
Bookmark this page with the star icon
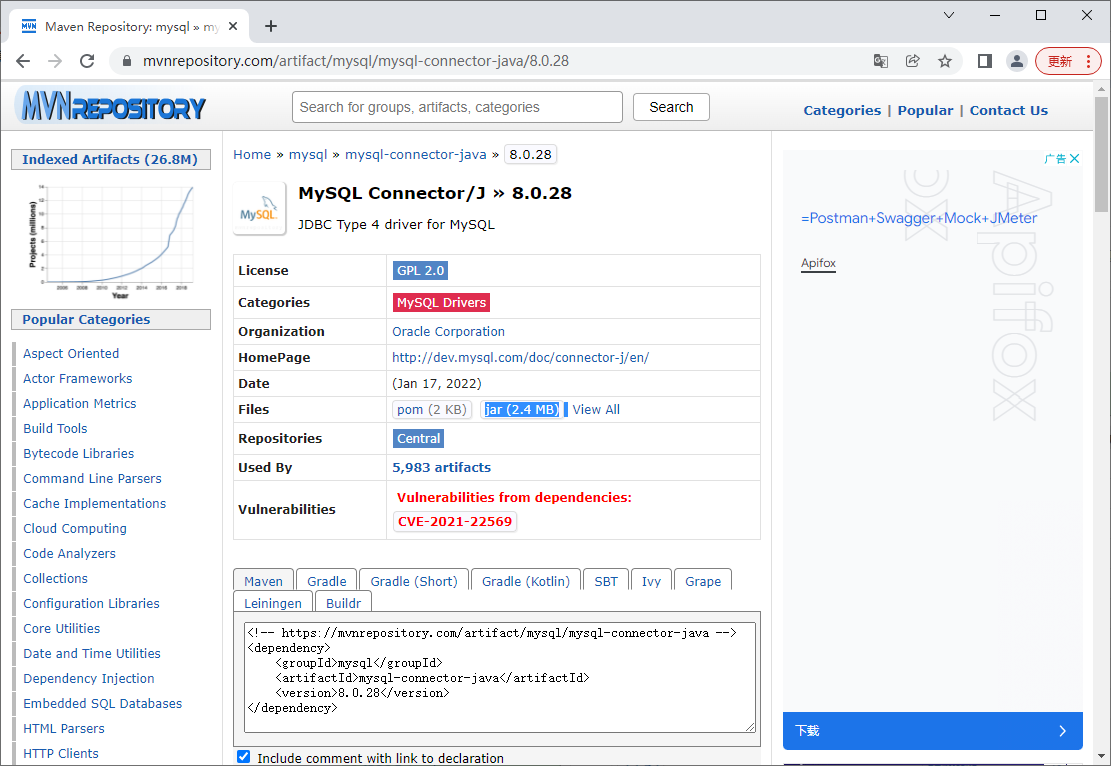[x=944, y=61]
